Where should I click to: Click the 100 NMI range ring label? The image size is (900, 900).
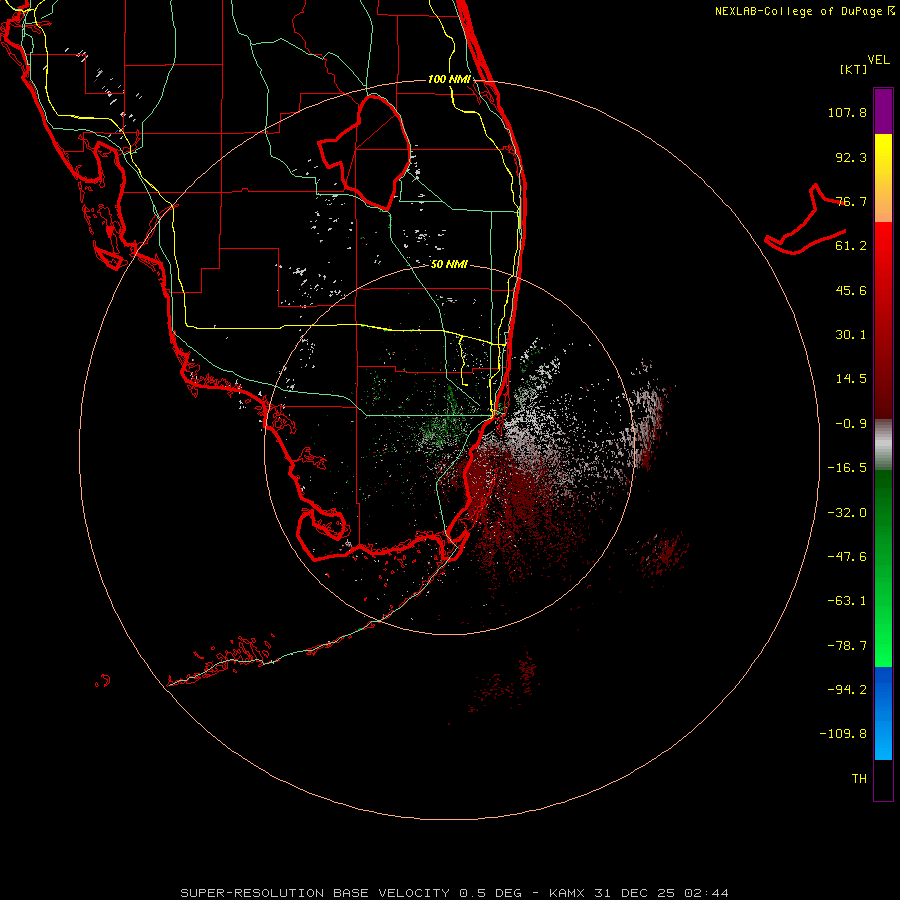click(x=449, y=79)
